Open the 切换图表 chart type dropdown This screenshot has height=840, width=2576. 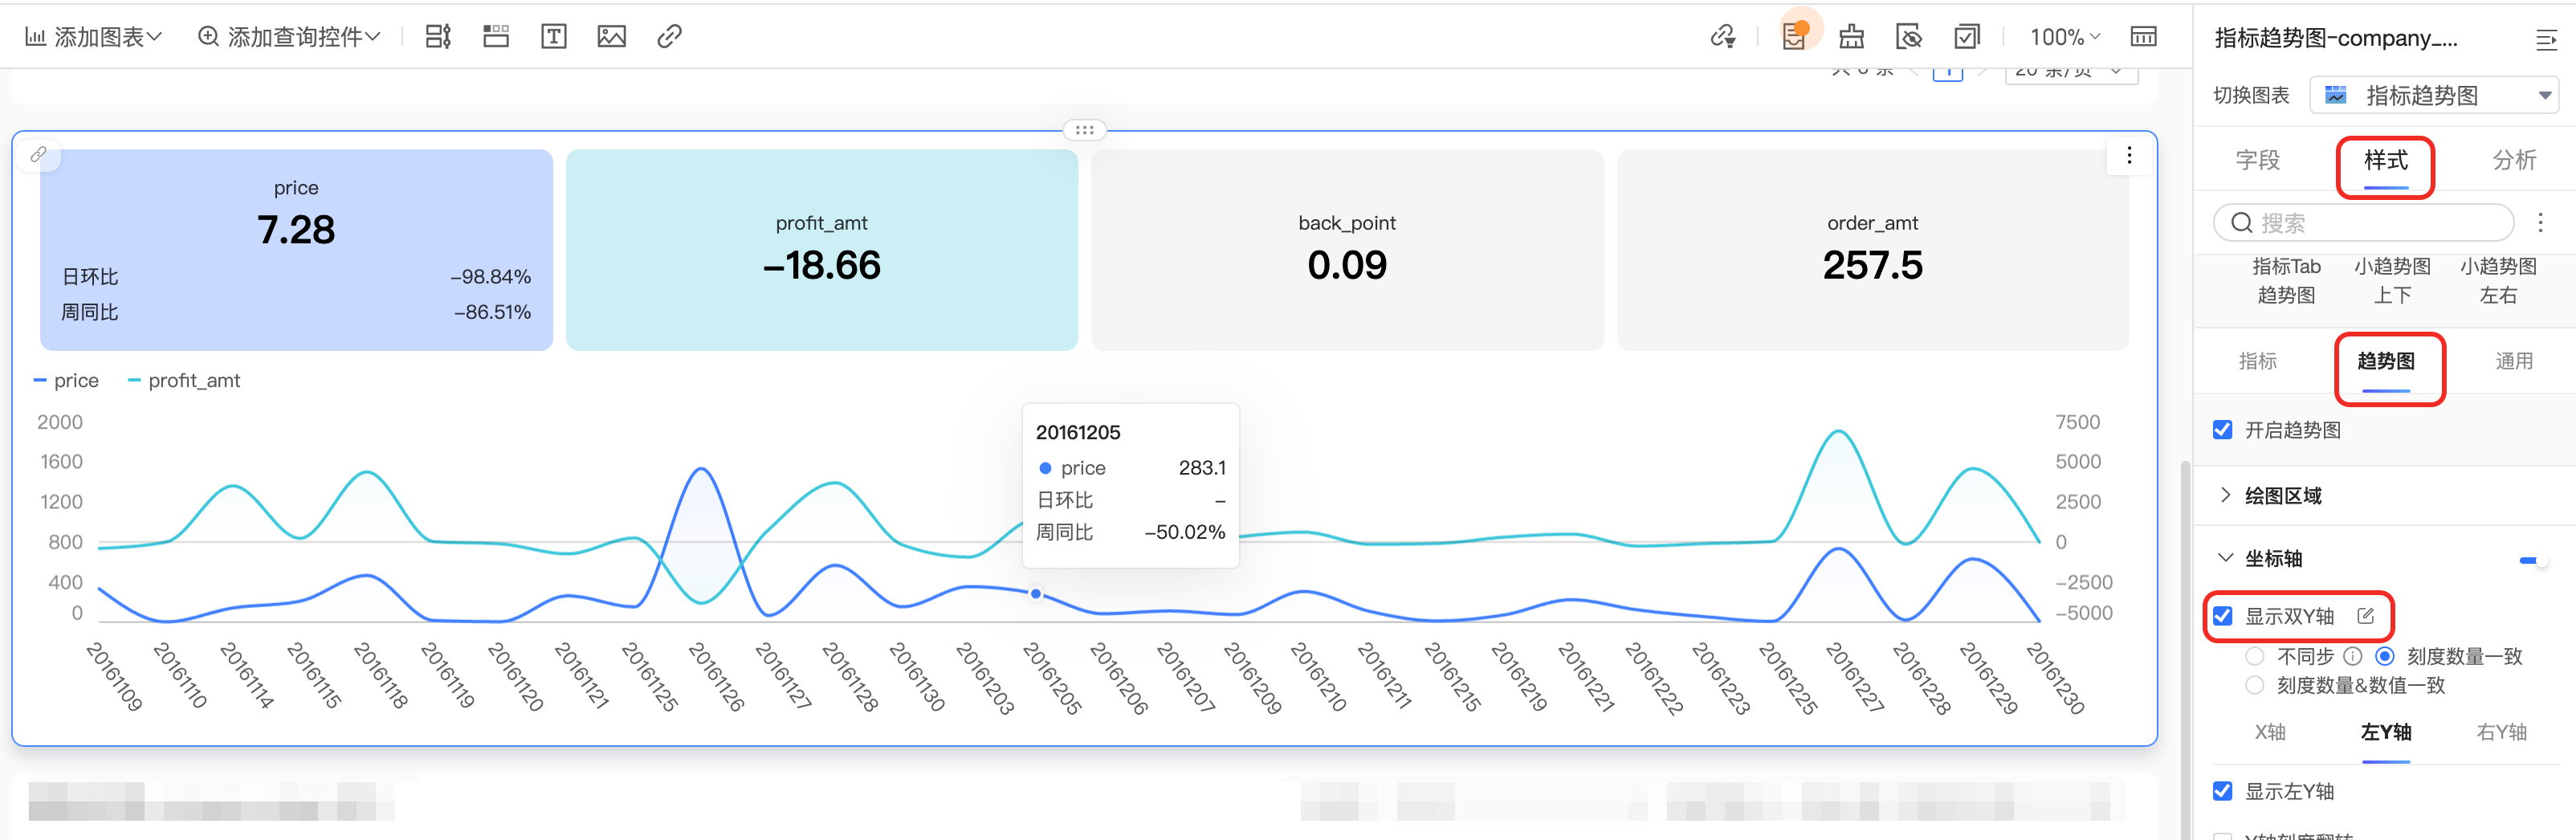tap(2434, 95)
